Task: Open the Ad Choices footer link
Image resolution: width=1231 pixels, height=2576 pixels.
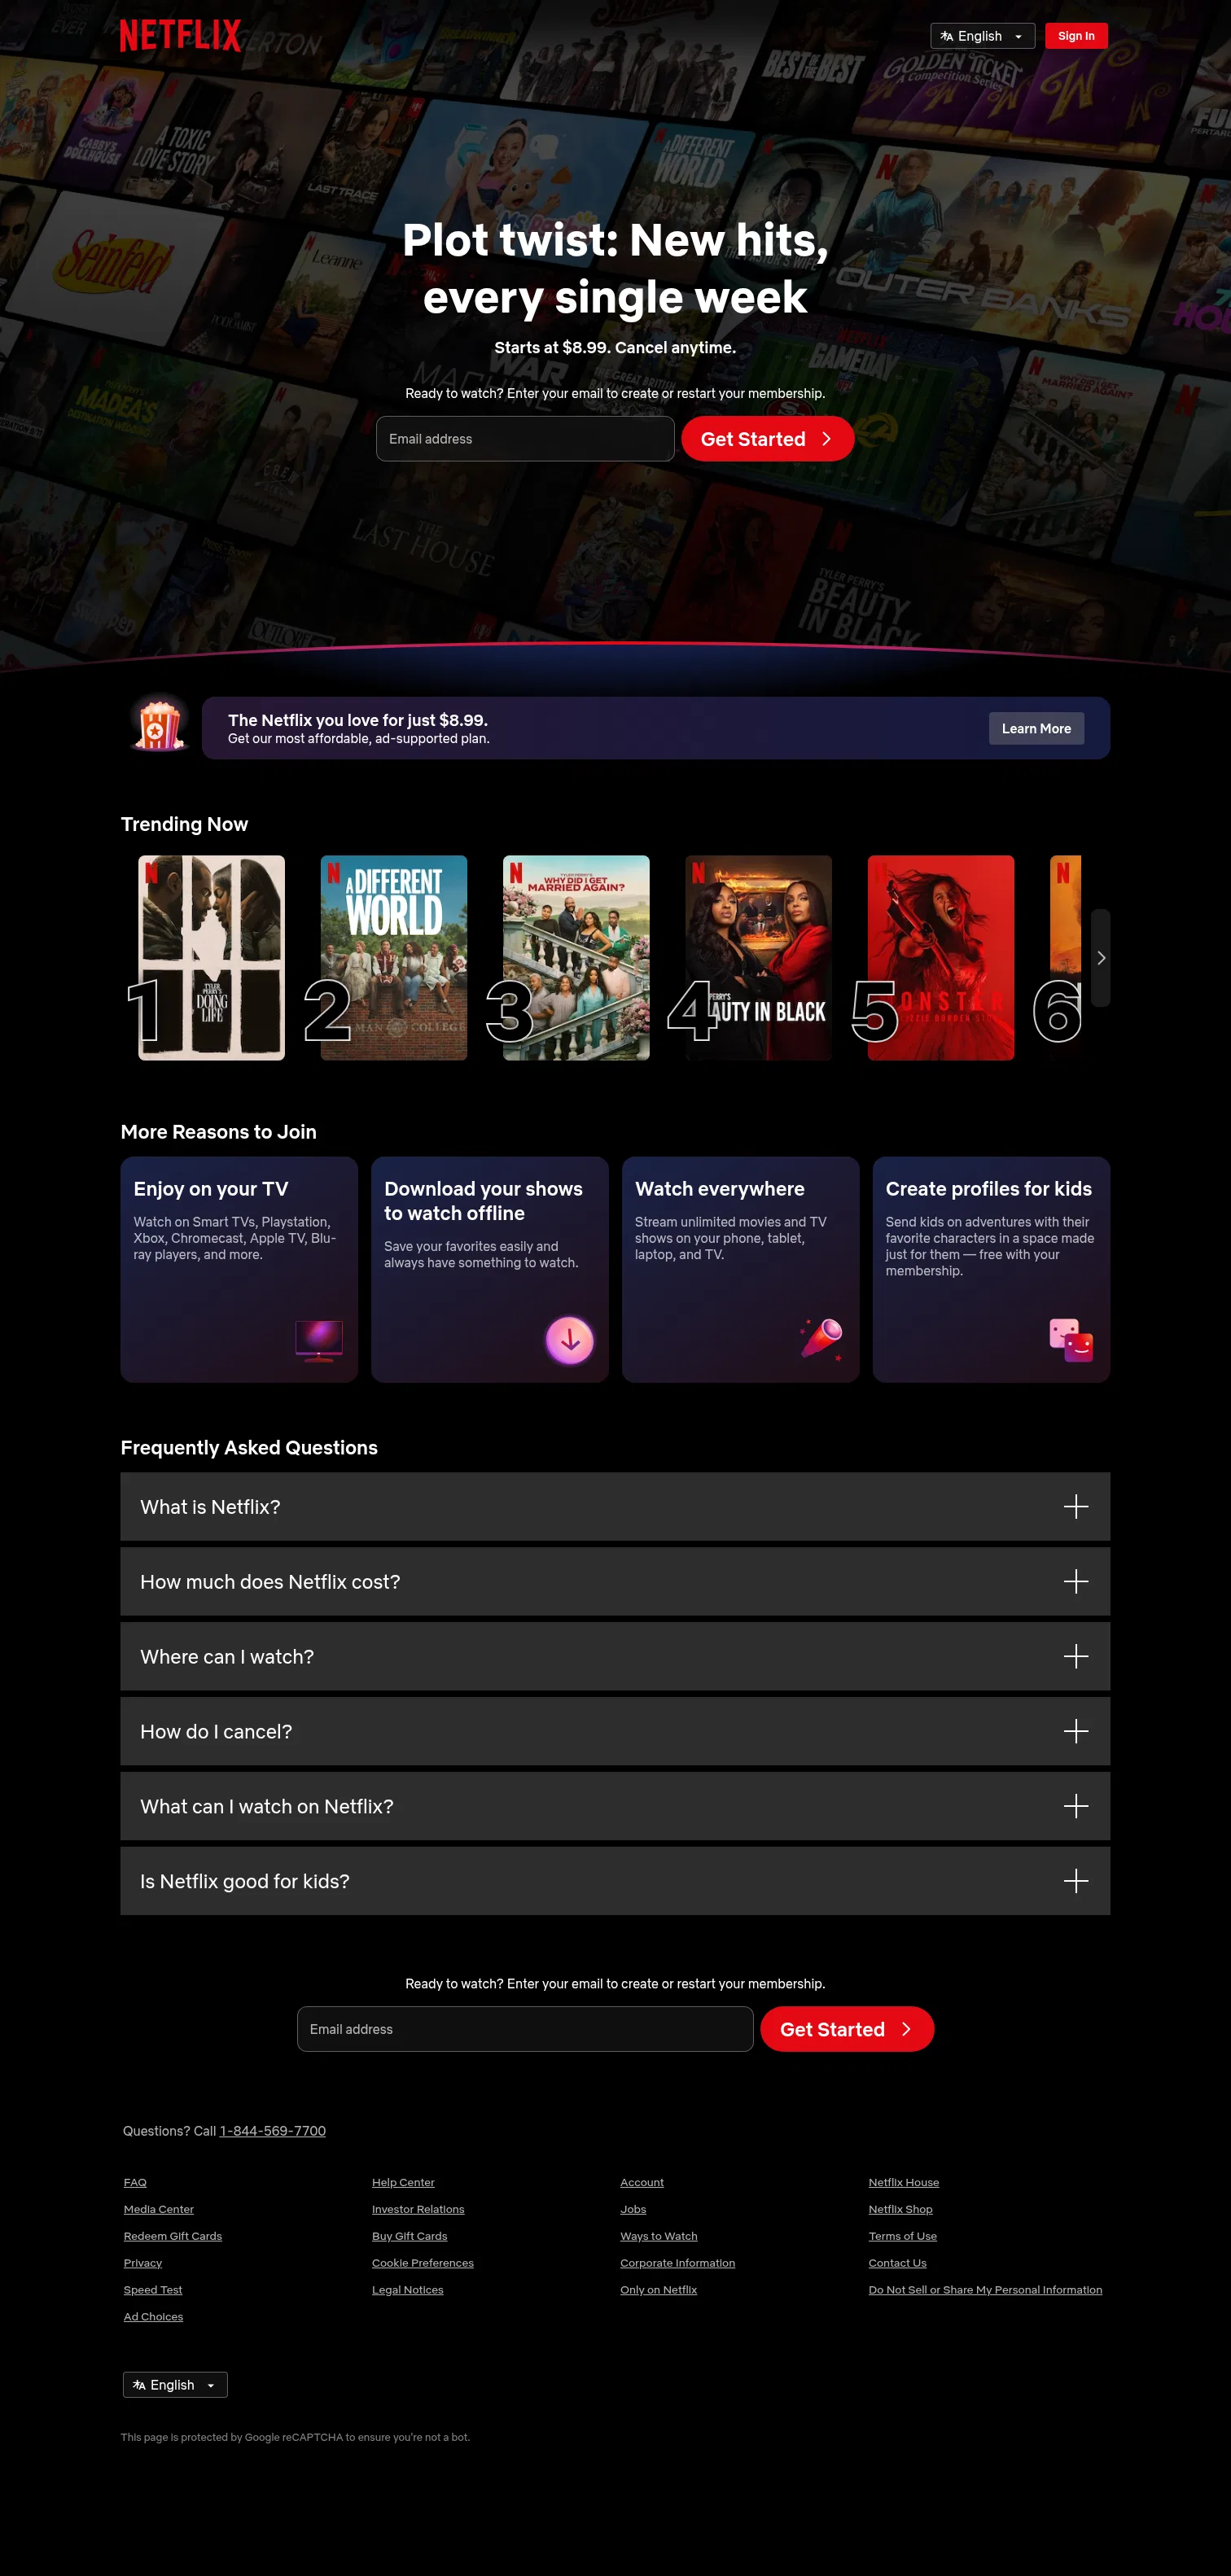Action: pyautogui.click(x=153, y=2317)
